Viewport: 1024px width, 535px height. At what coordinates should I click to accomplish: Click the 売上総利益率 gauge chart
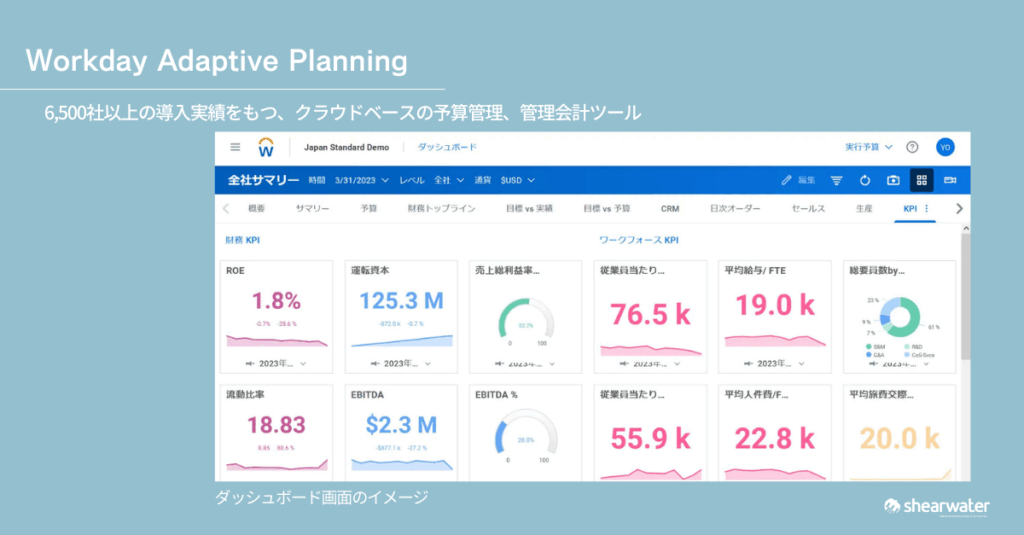coord(526,319)
